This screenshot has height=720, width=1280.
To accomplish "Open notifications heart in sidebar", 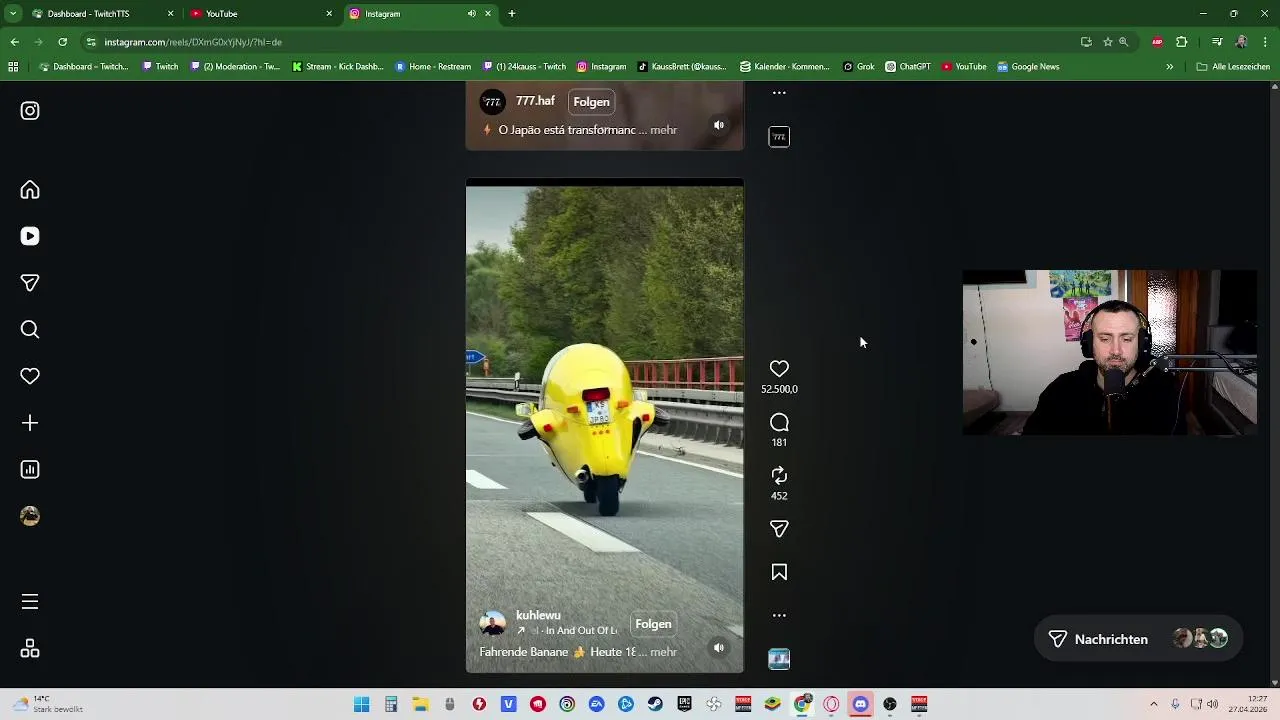I will pyautogui.click(x=30, y=376).
